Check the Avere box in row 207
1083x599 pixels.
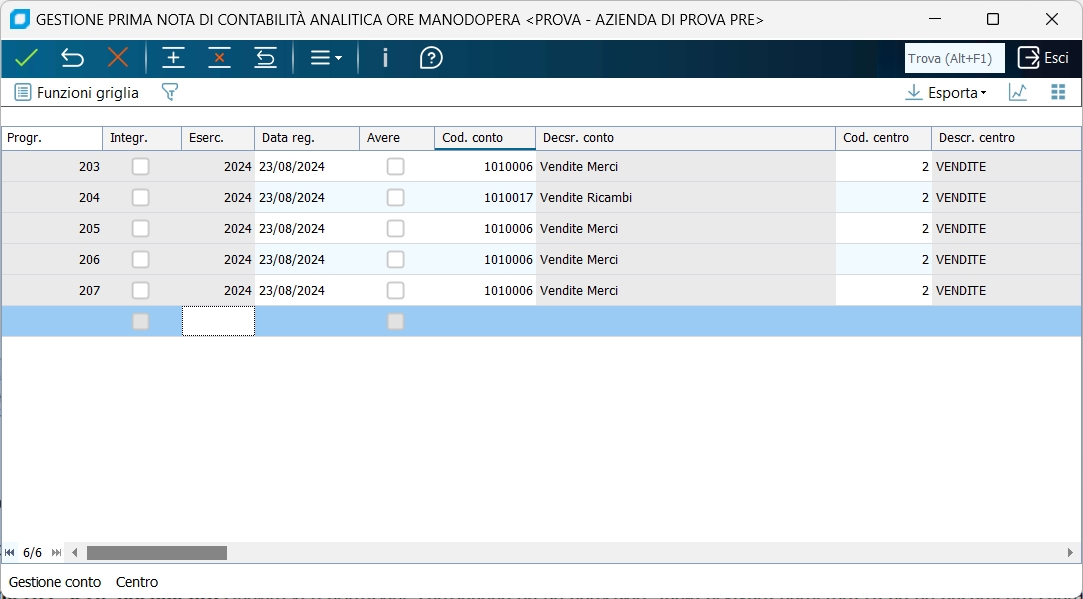(x=396, y=290)
